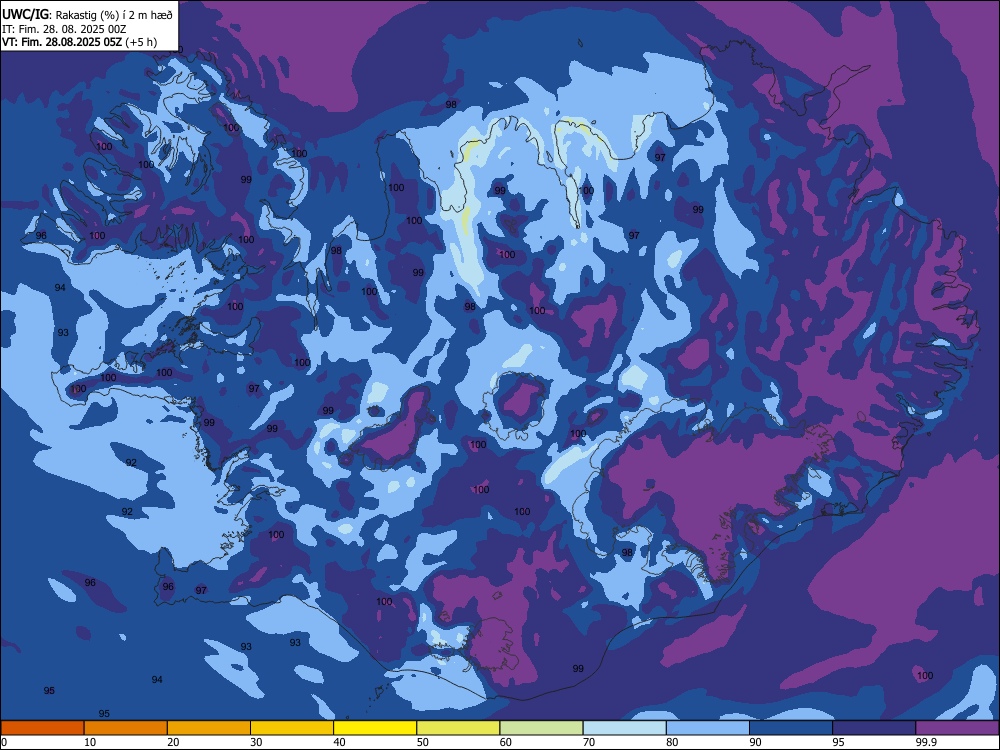
Task: Click the legend scale label 99.9
Action: pyautogui.click(x=925, y=742)
